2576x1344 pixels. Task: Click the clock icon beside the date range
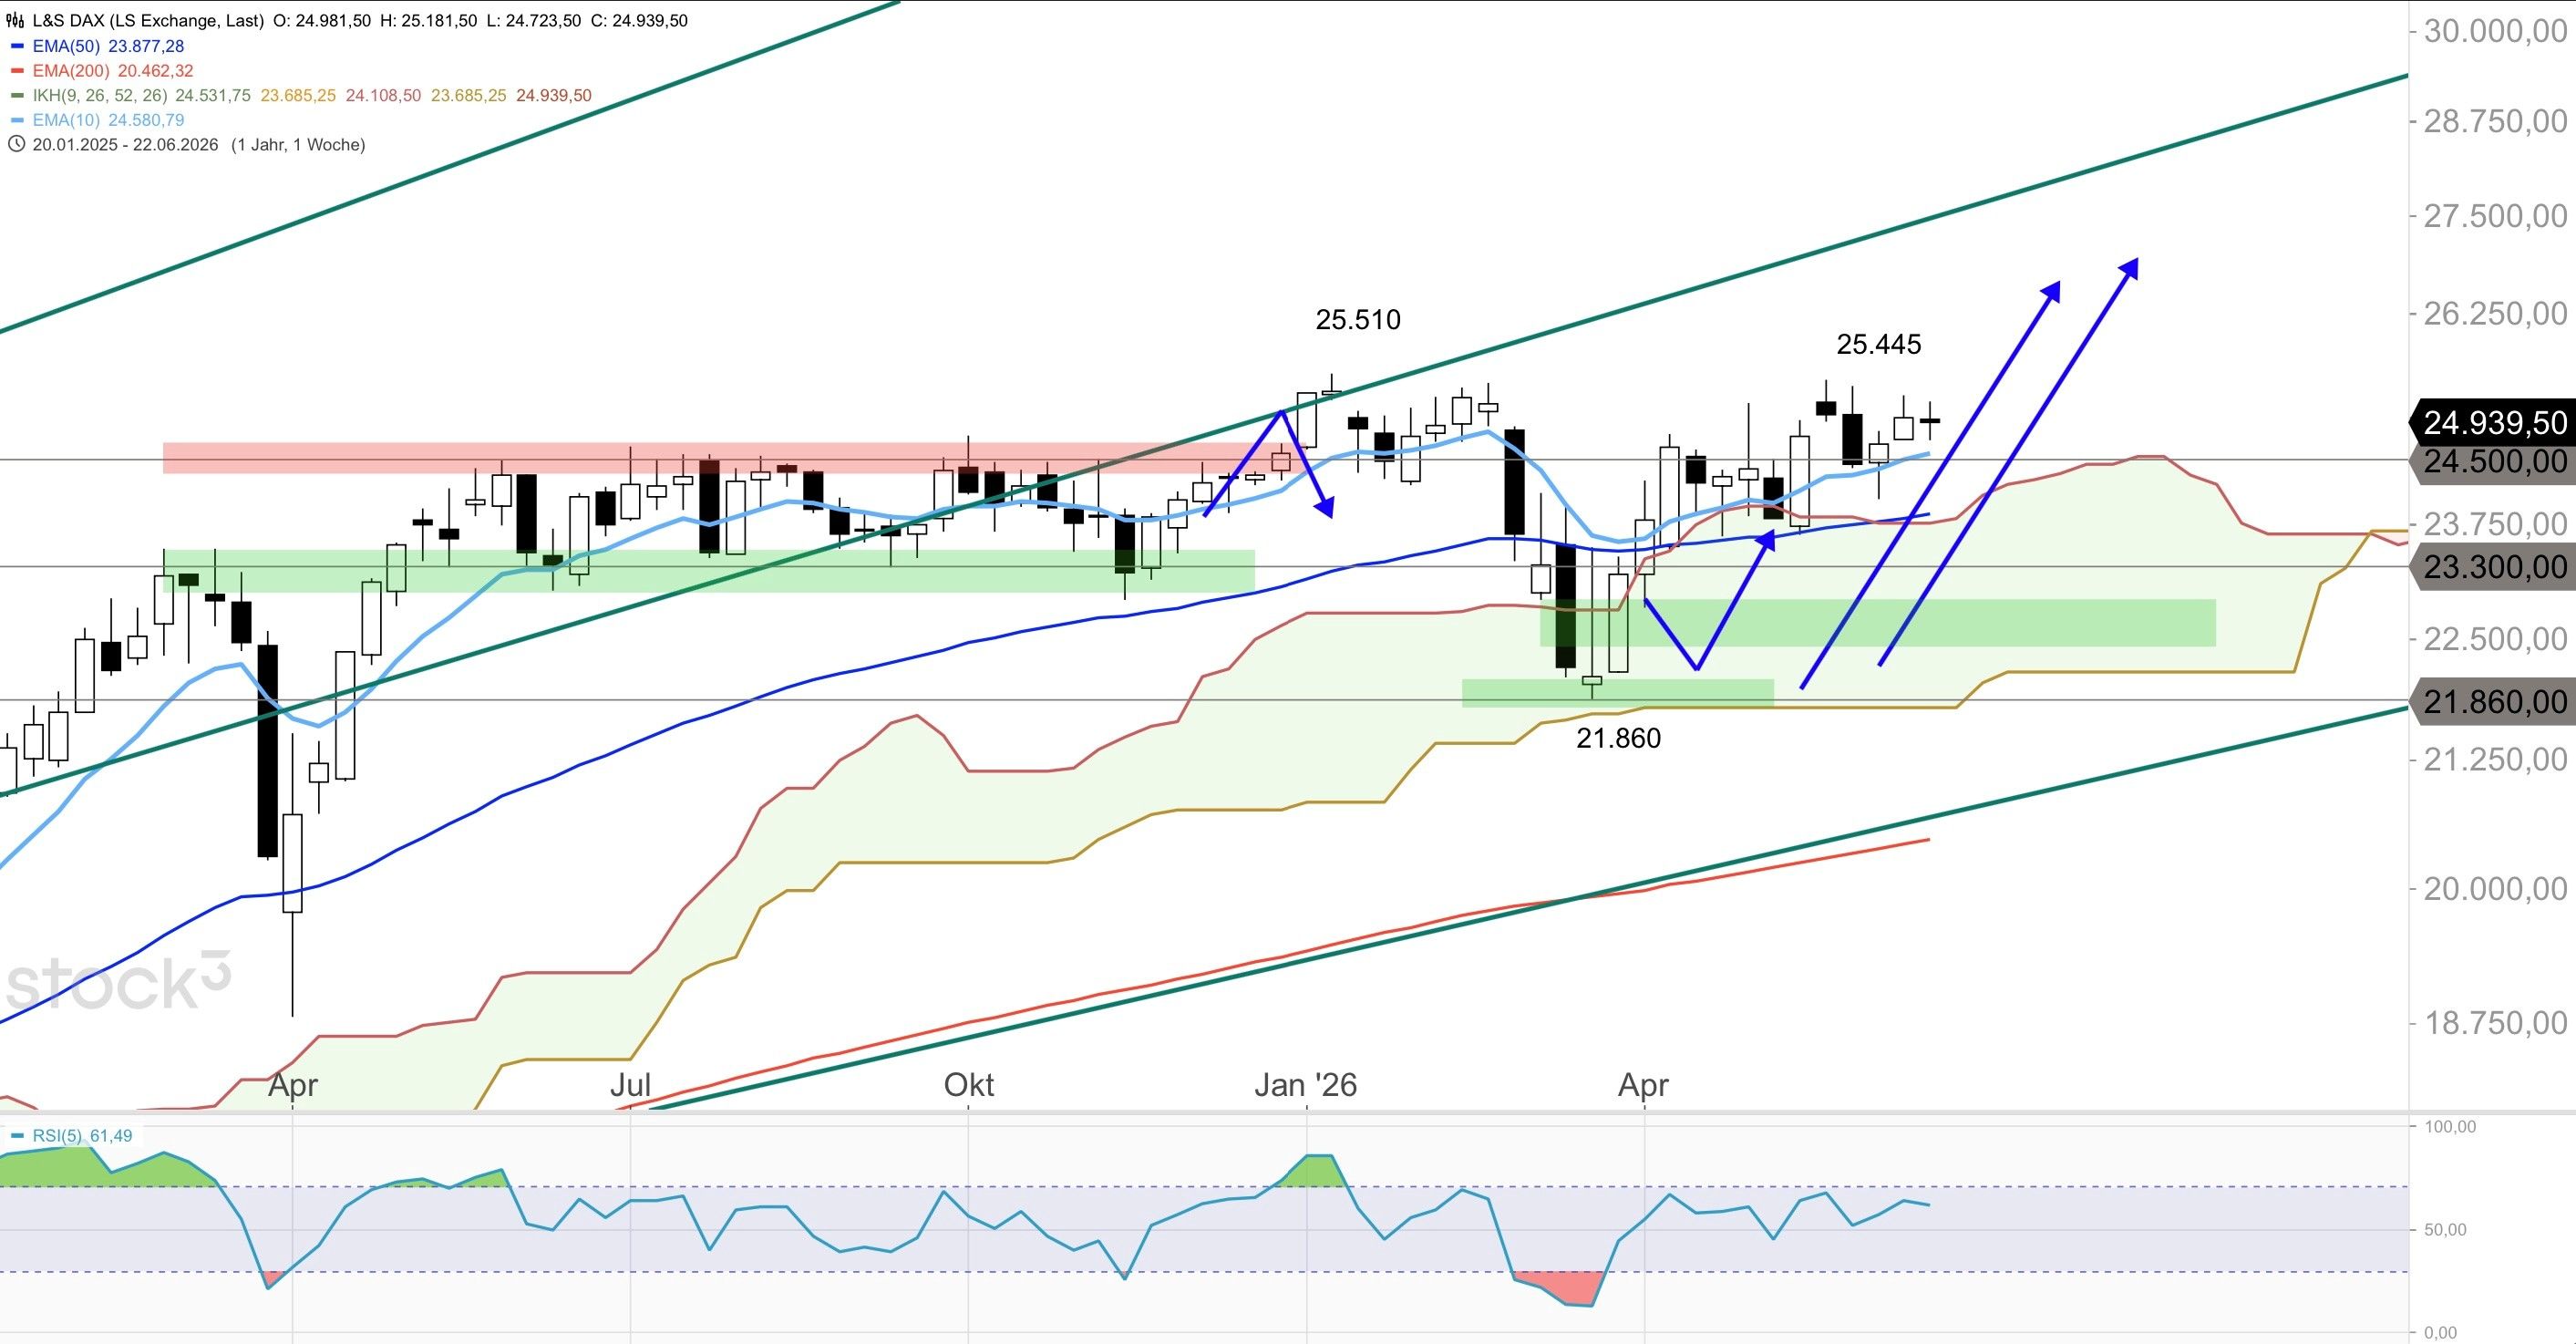(x=16, y=144)
